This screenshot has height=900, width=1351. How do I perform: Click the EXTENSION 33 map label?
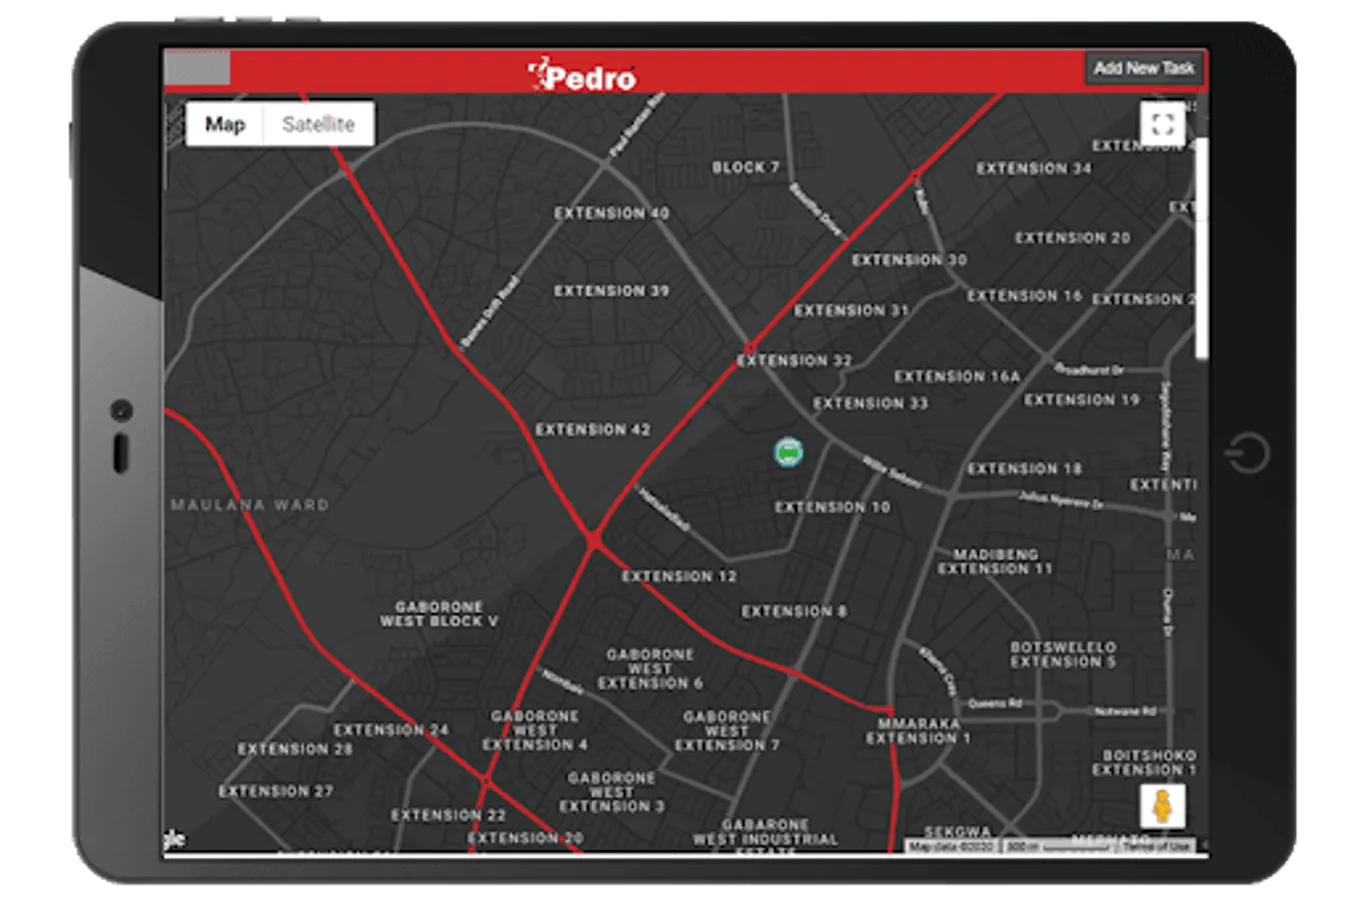pyautogui.click(x=870, y=403)
